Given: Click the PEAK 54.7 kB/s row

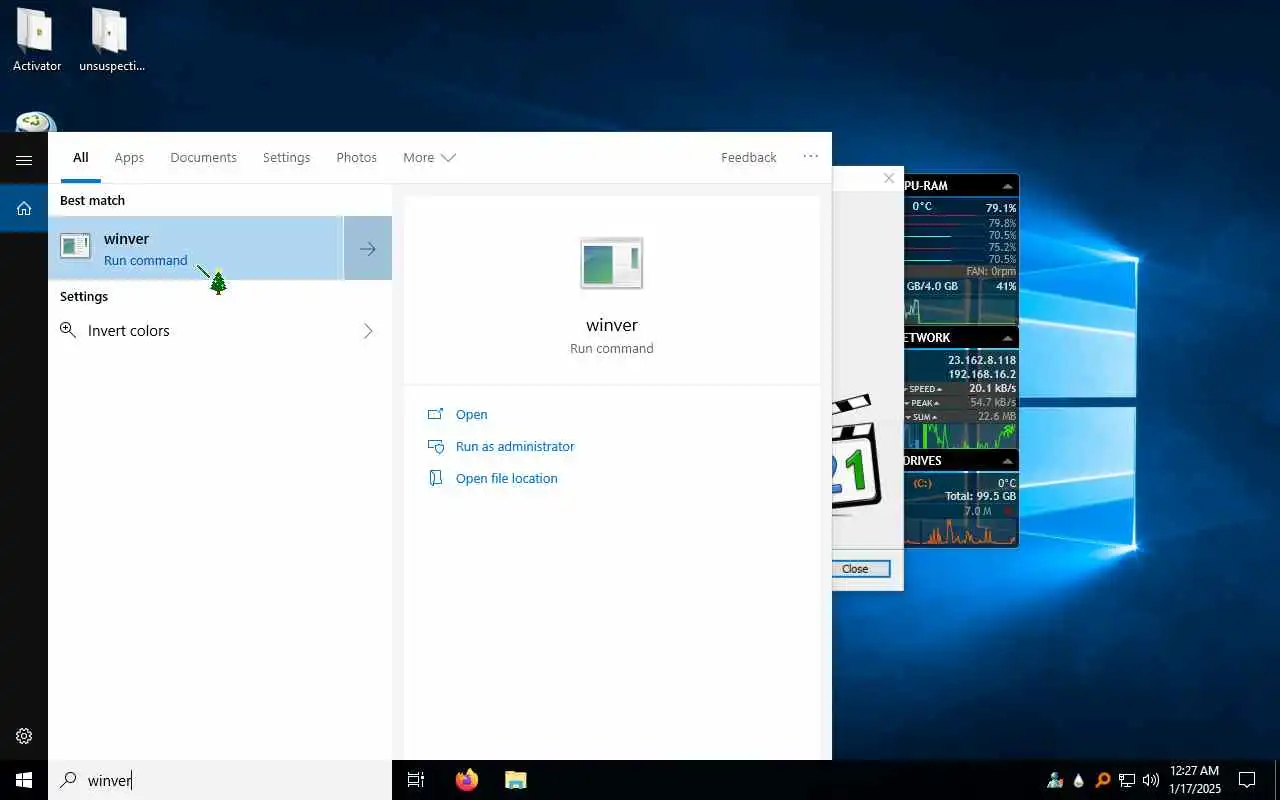Looking at the screenshot, I should (960, 402).
